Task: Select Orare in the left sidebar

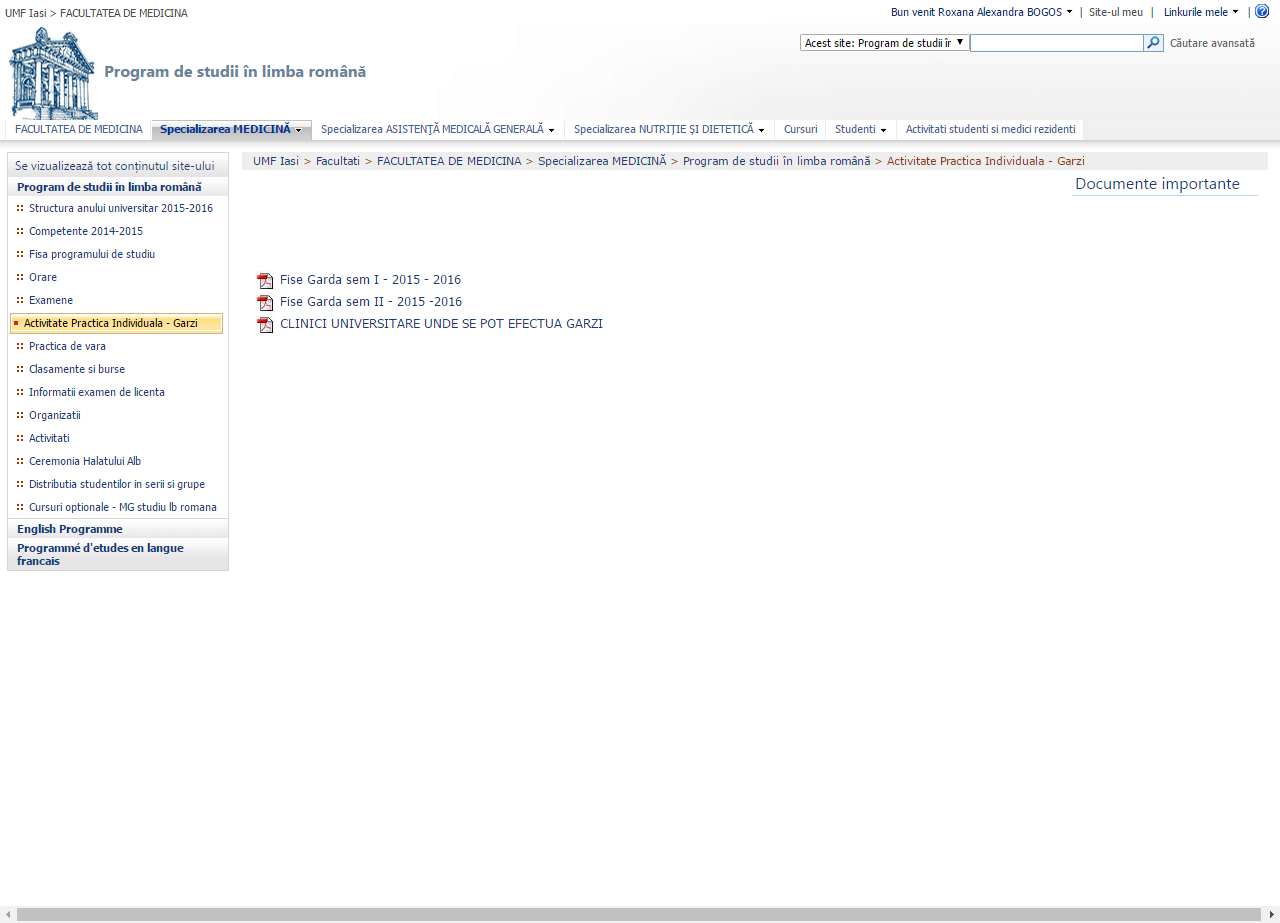Action: (x=43, y=277)
